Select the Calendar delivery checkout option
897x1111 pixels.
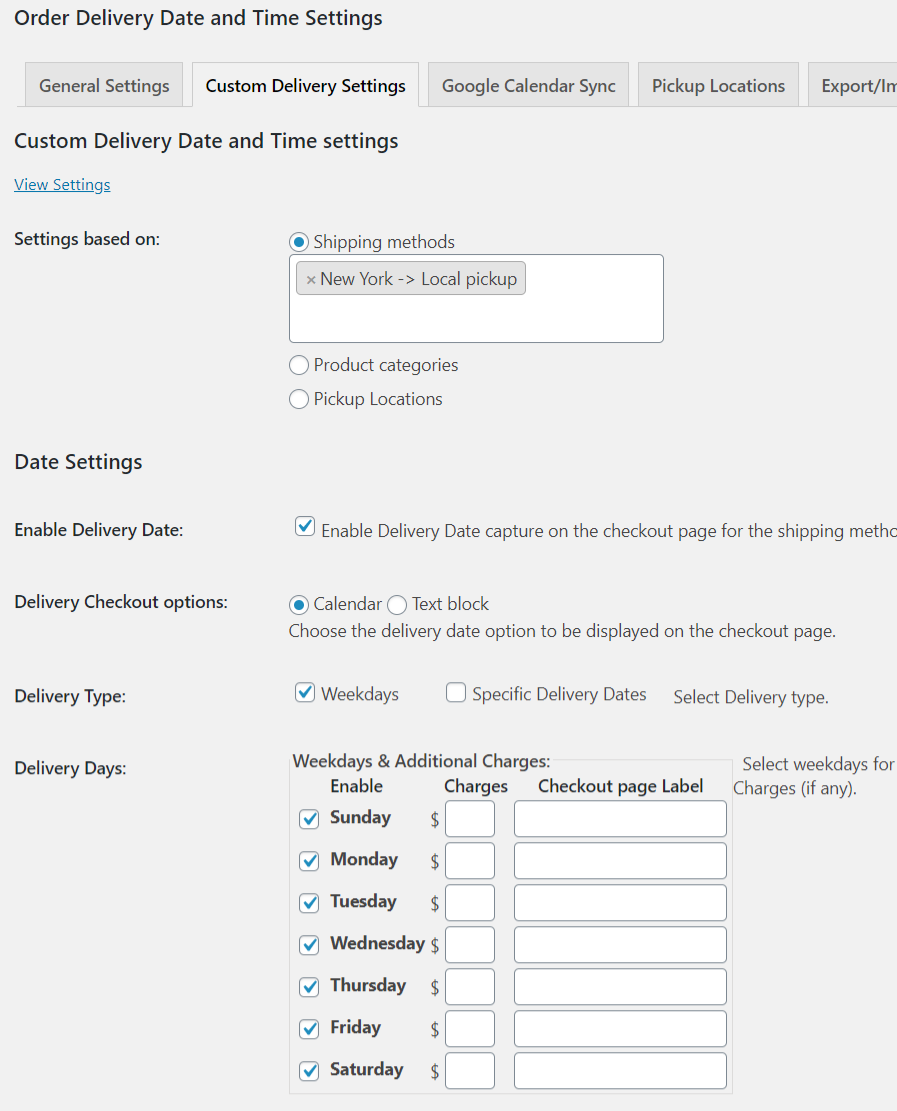click(301, 604)
